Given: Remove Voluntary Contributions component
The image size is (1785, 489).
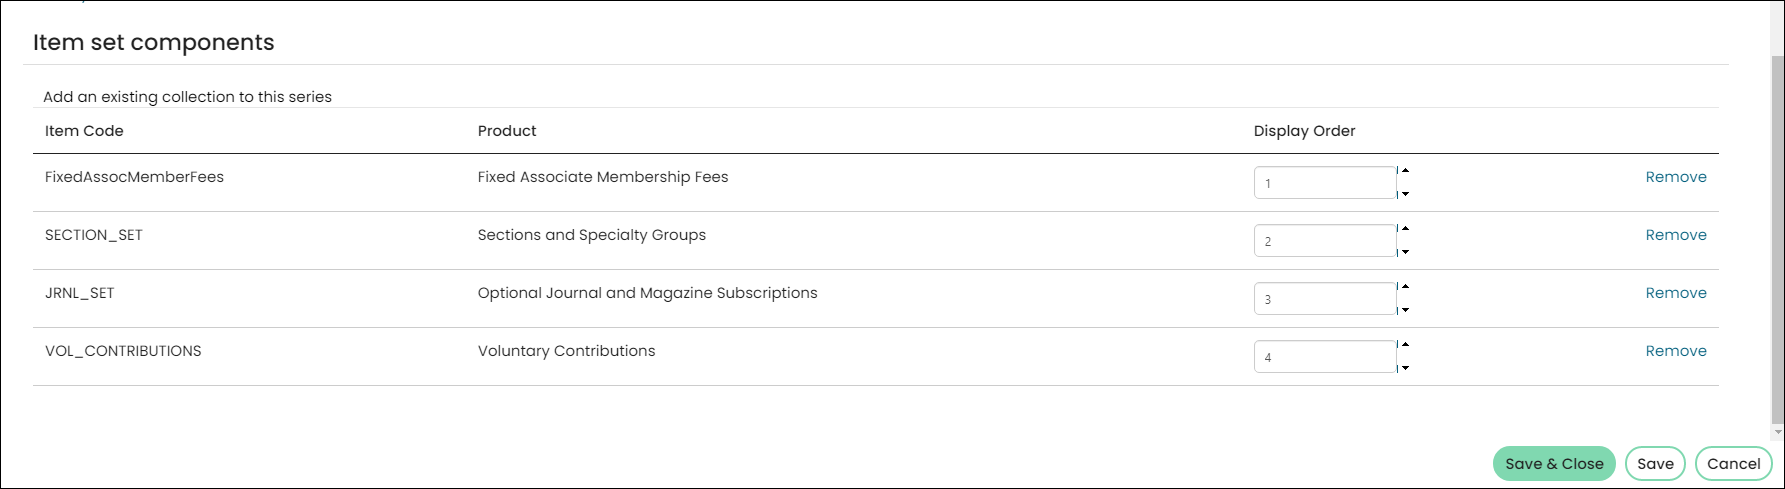Looking at the screenshot, I should point(1676,351).
